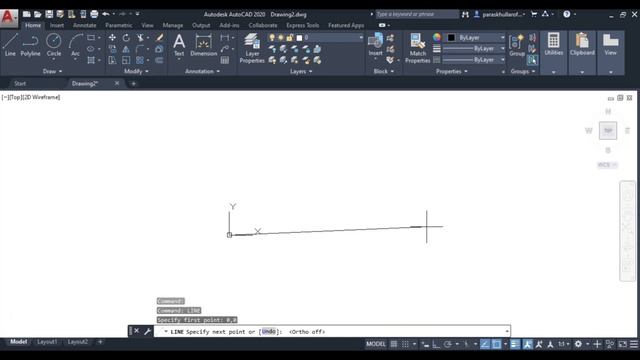Expand the Block panel
The width and height of the screenshot is (640, 360).
[x=384, y=71]
